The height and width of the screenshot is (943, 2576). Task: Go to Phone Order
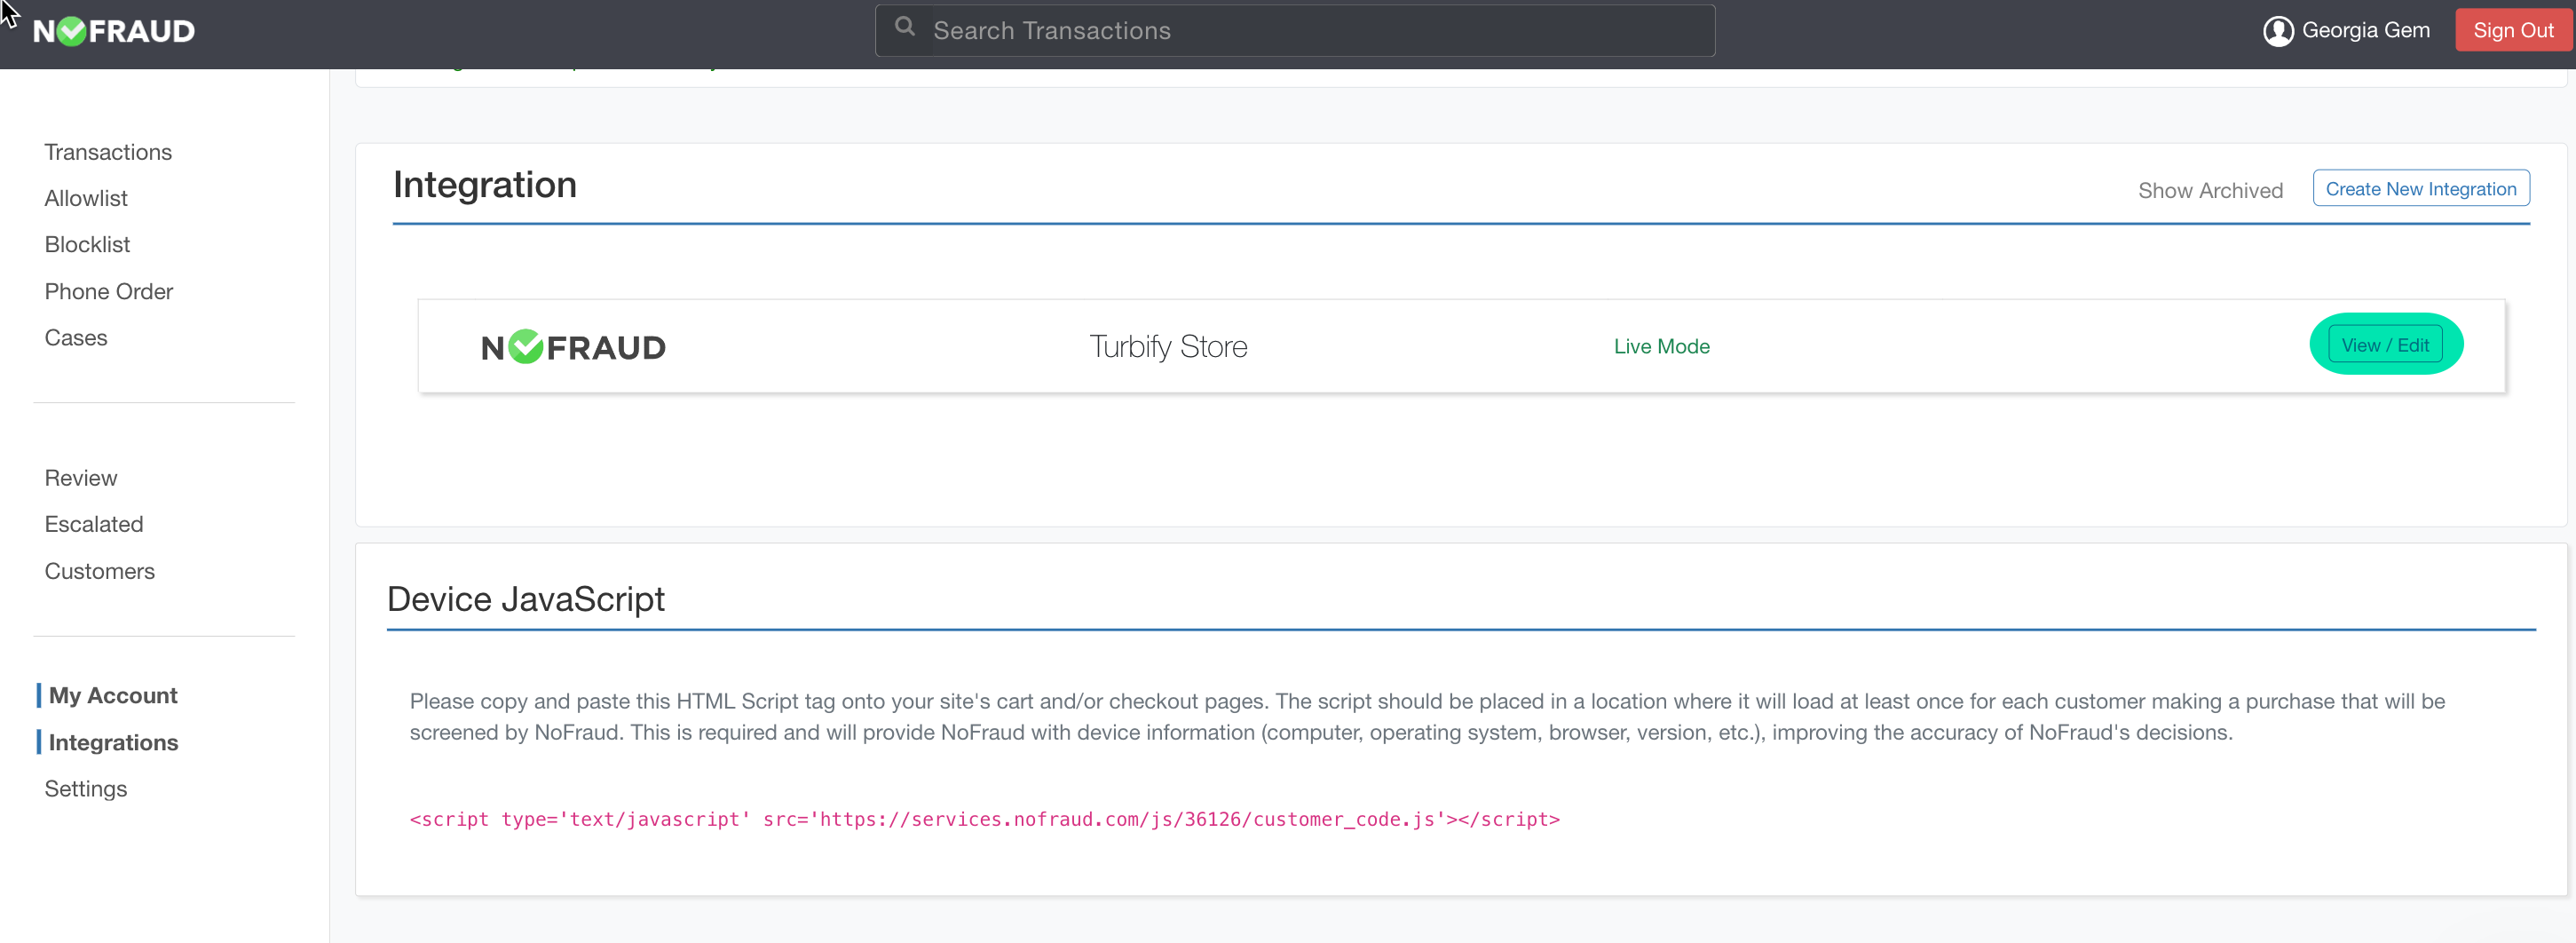tap(108, 291)
